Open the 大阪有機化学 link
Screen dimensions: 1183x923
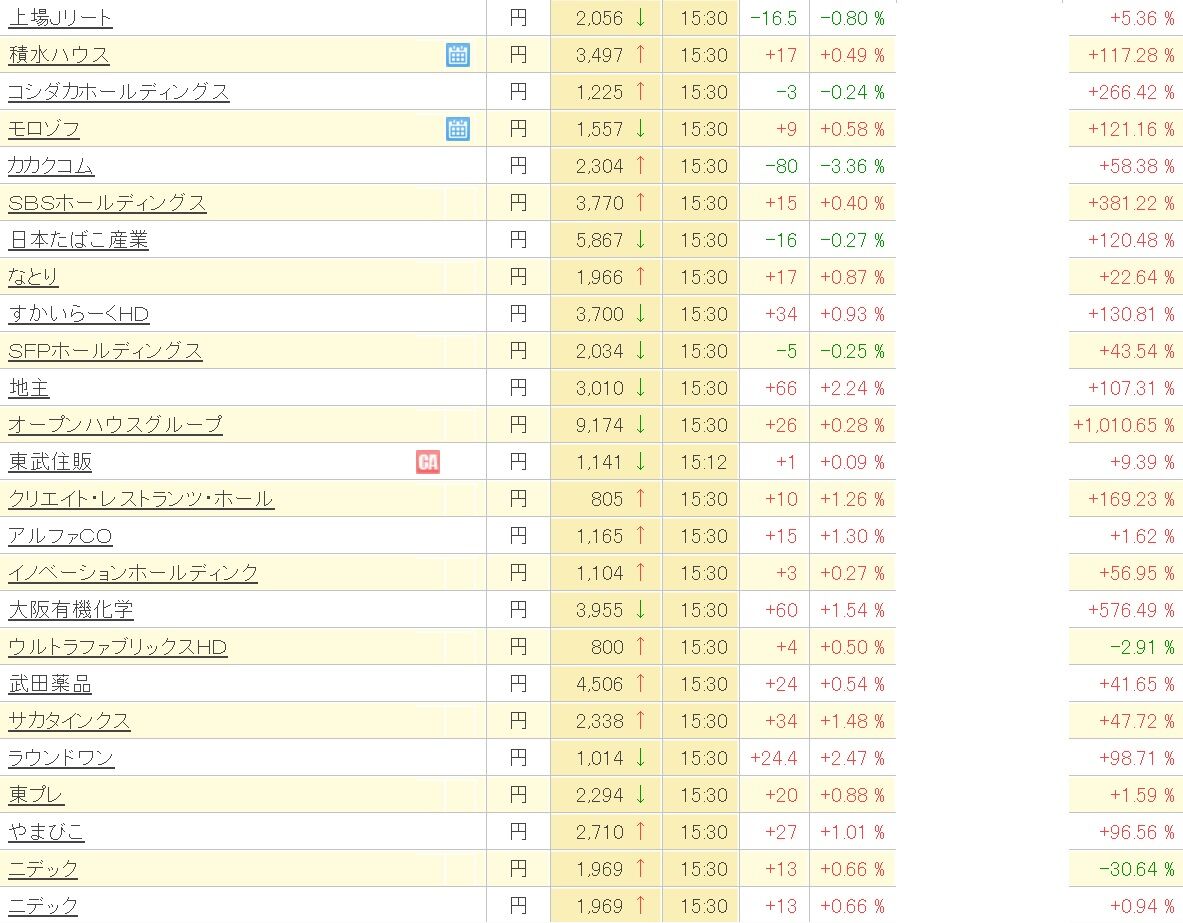71,610
